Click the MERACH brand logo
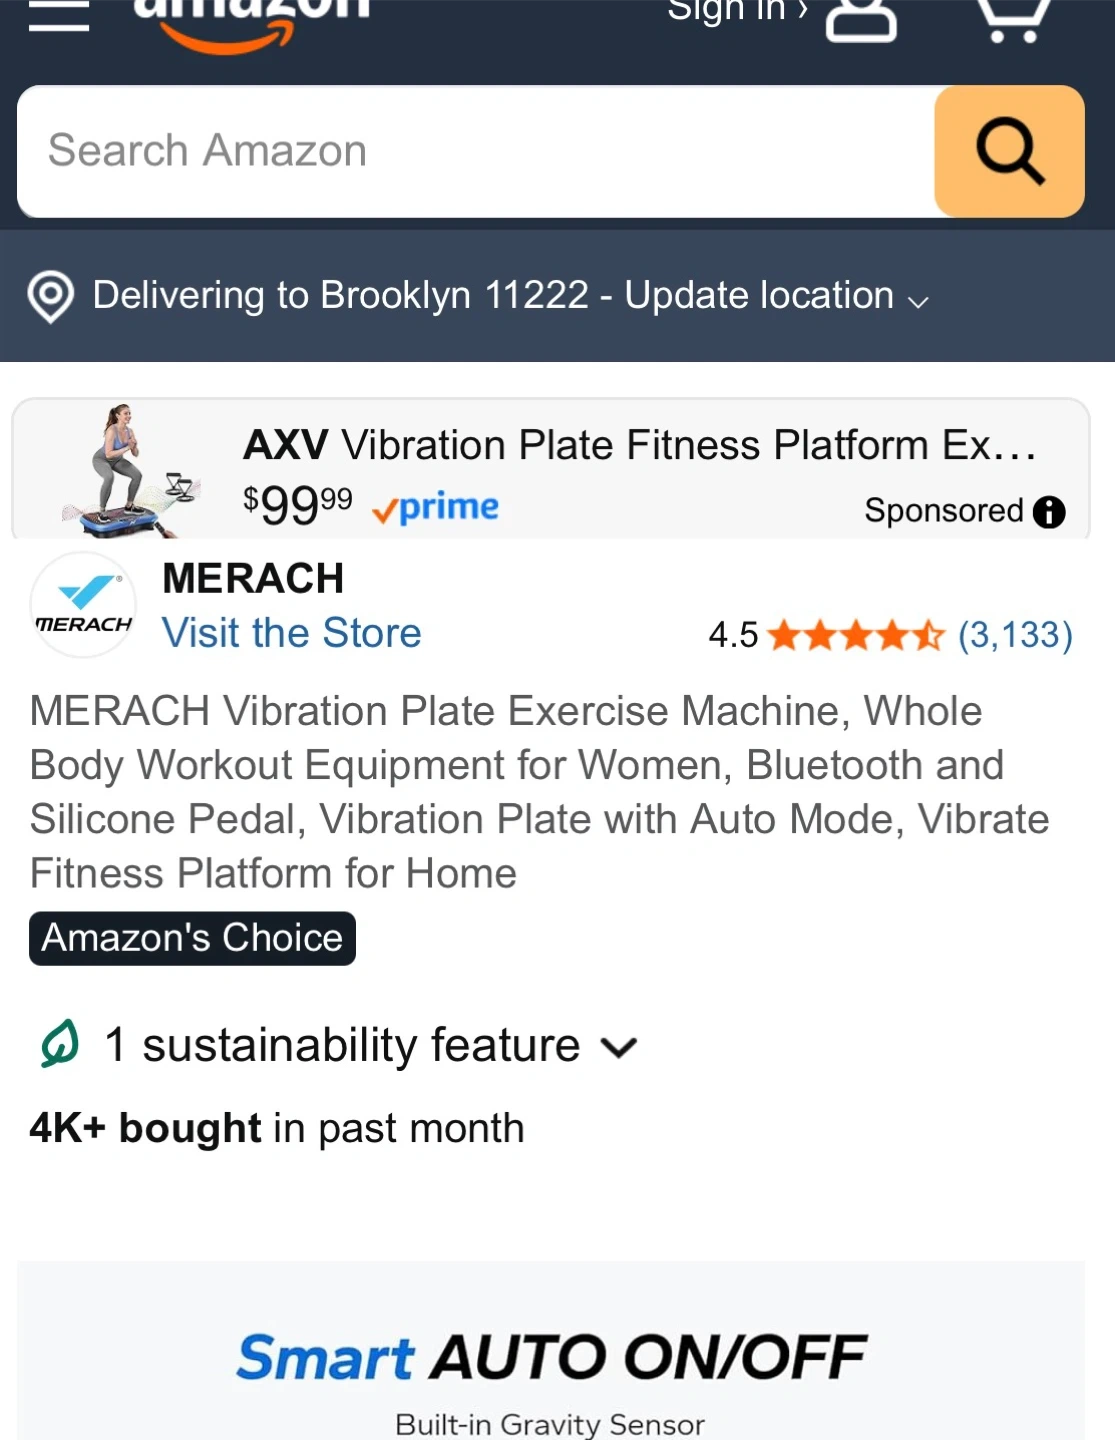1115x1440 pixels. pyautogui.click(x=83, y=605)
